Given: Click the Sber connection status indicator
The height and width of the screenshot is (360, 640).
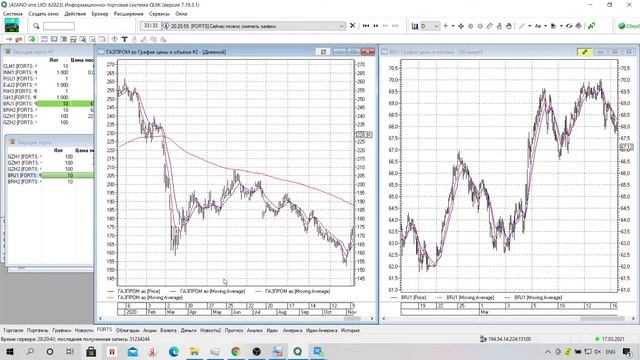Looking at the screenshot, I should (629, 26).
